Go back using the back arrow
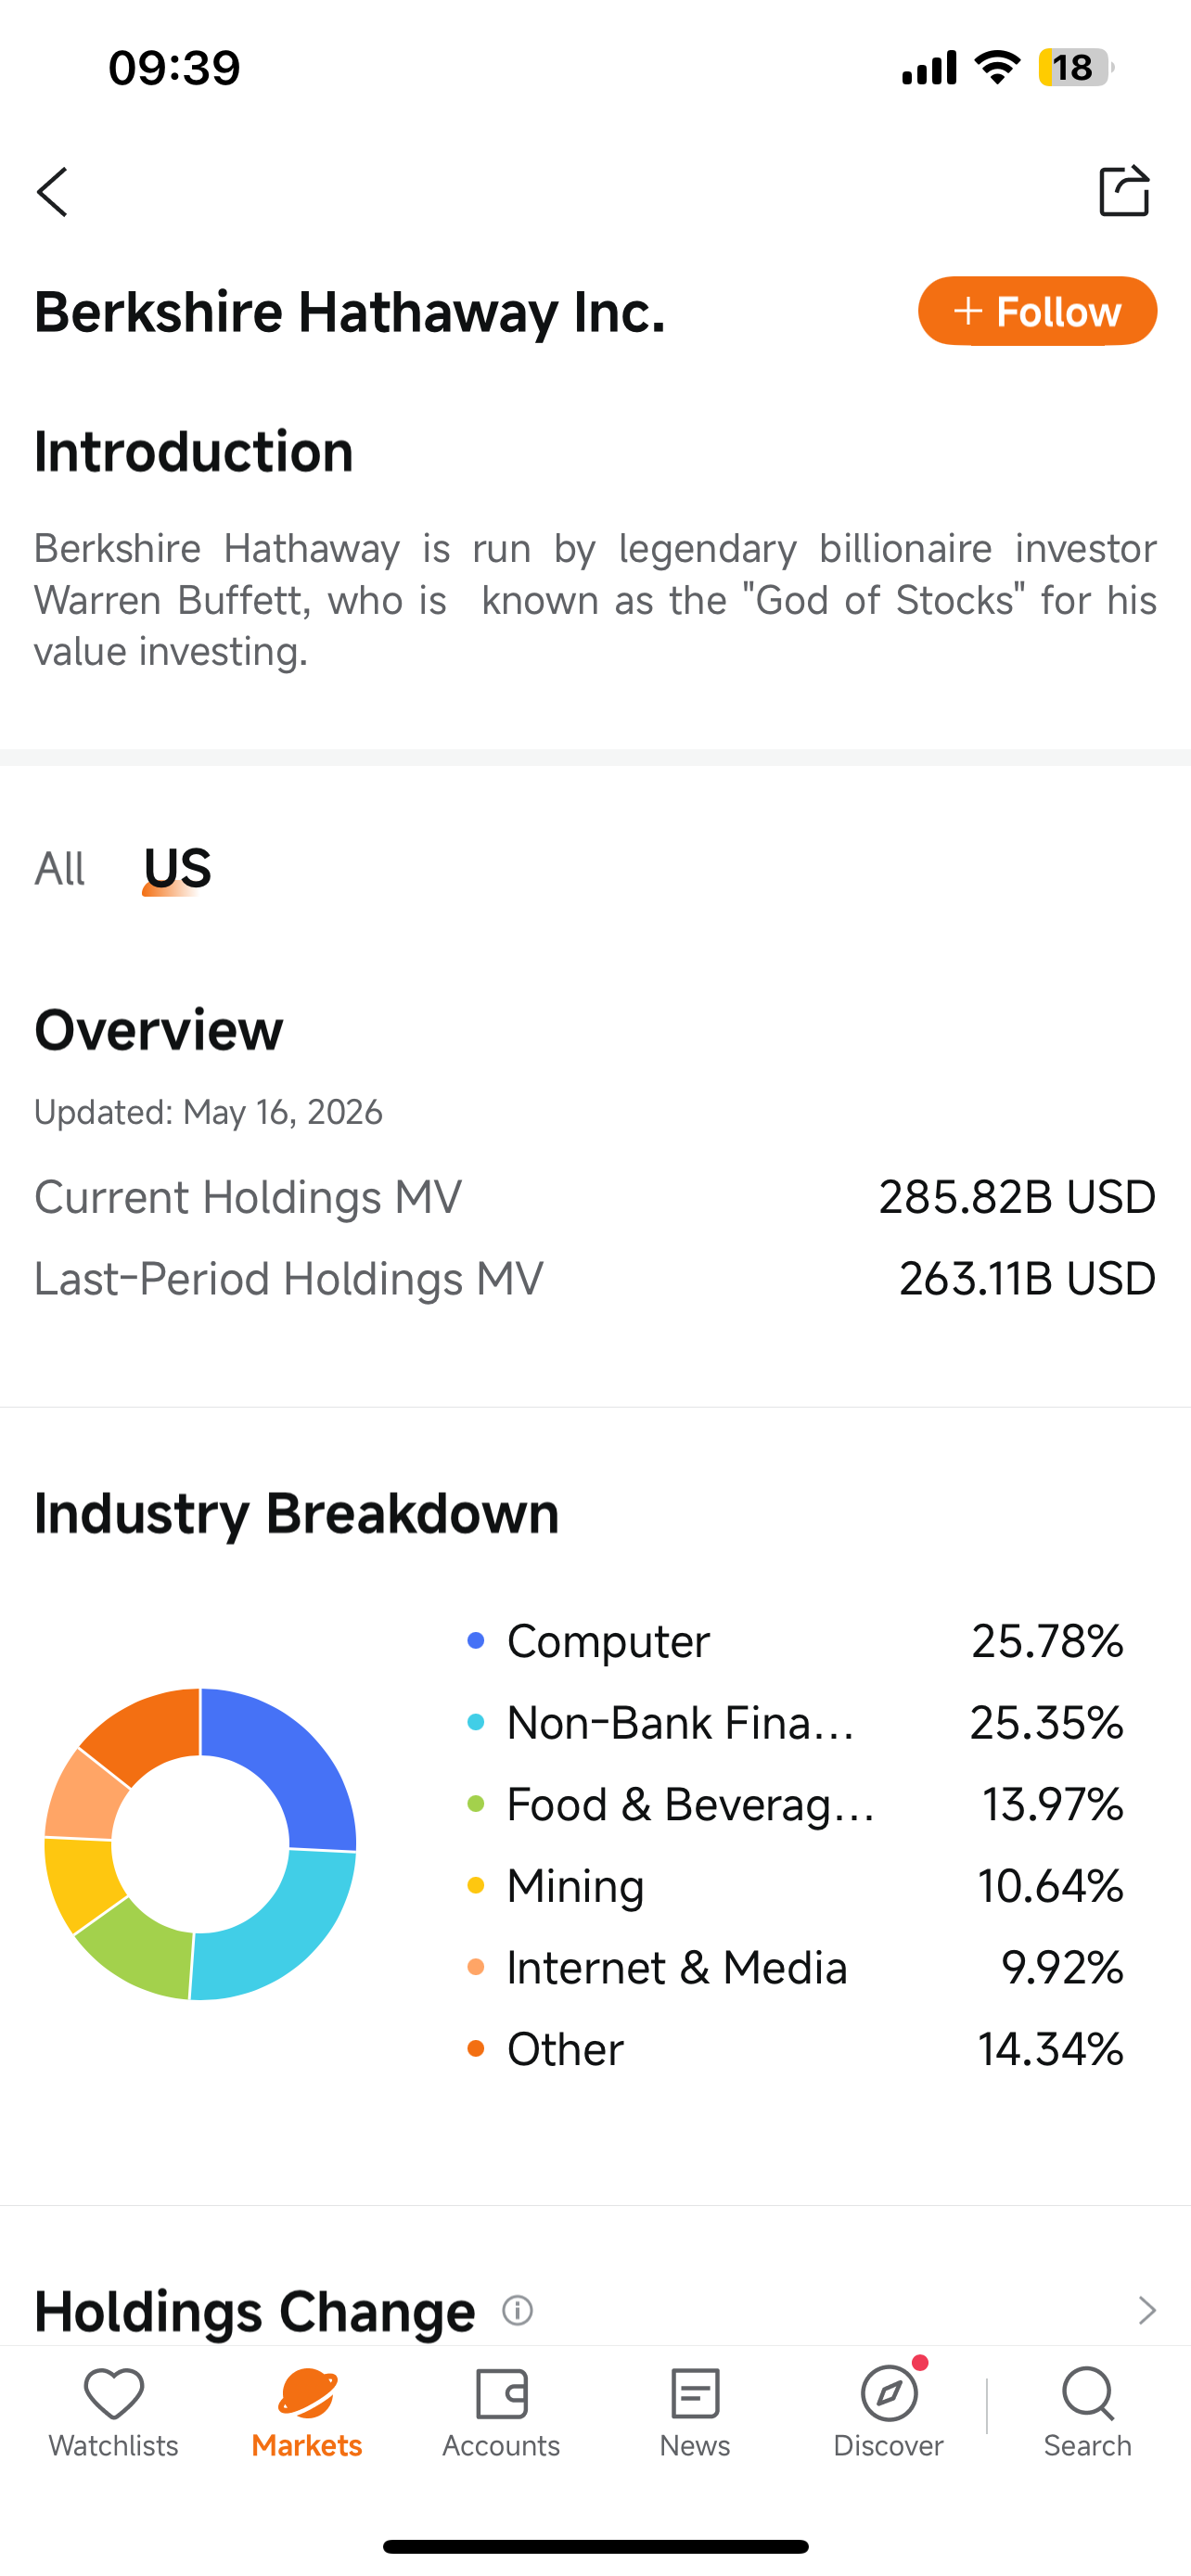 53,192
